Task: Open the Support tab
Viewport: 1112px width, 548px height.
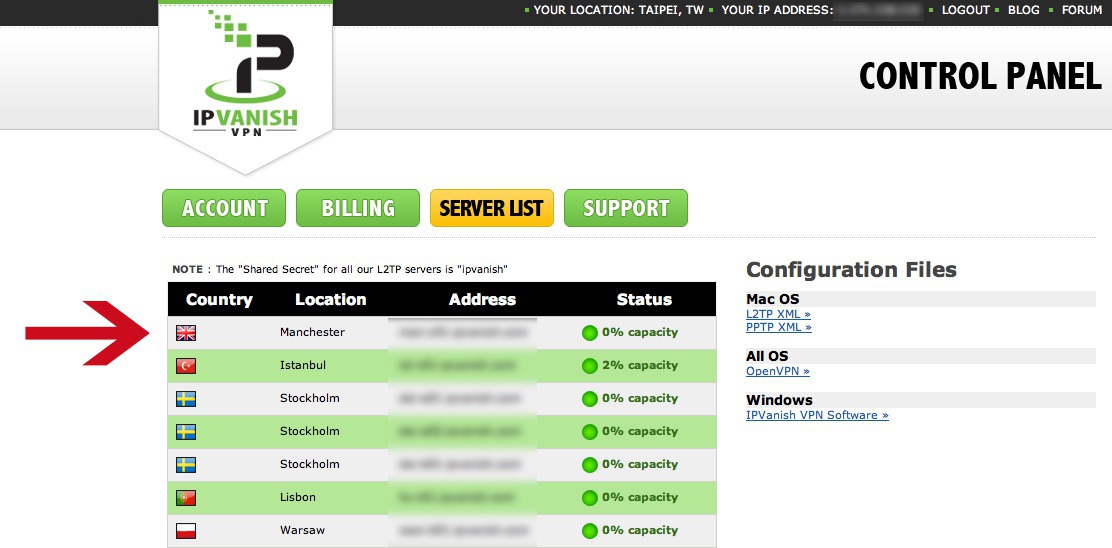Action: pyautogui.click(x=626, y=208)
